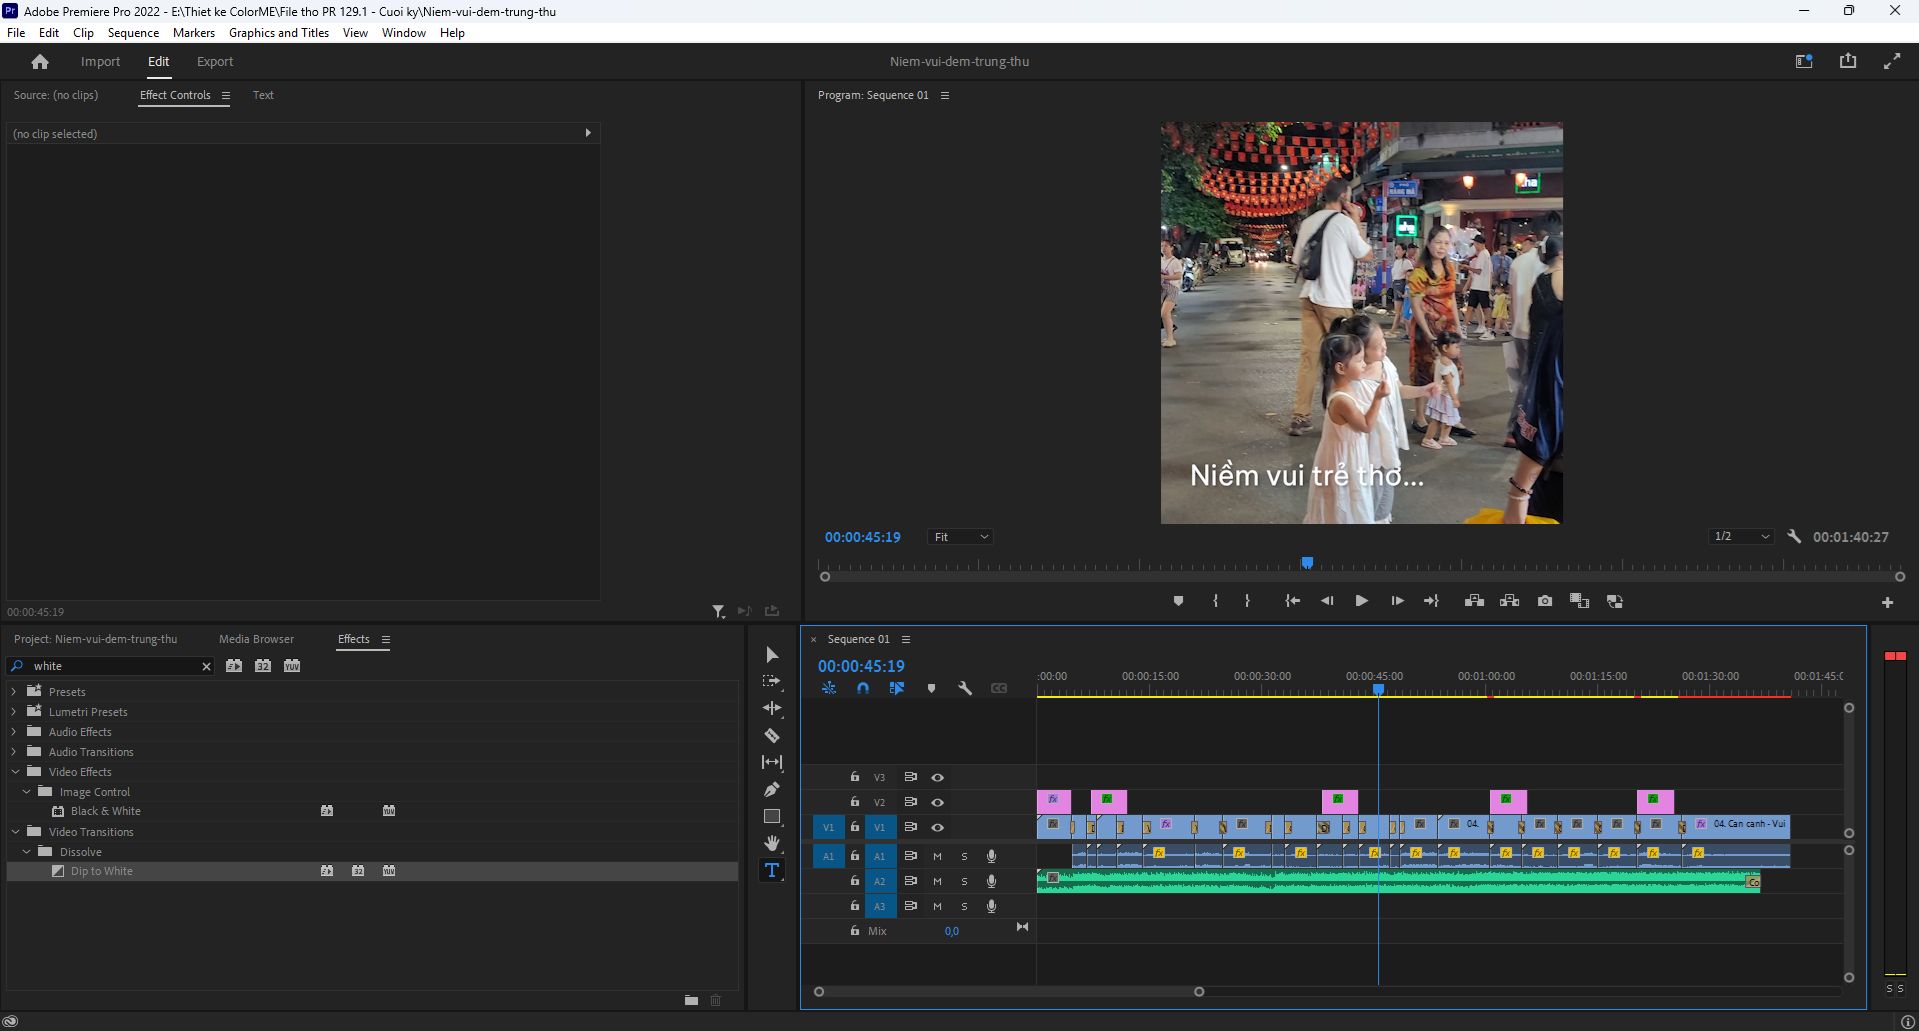Go to the Export workspace
Image resolution: width=1919 pixels, height=1031 pixels.
tap(215, 61)
